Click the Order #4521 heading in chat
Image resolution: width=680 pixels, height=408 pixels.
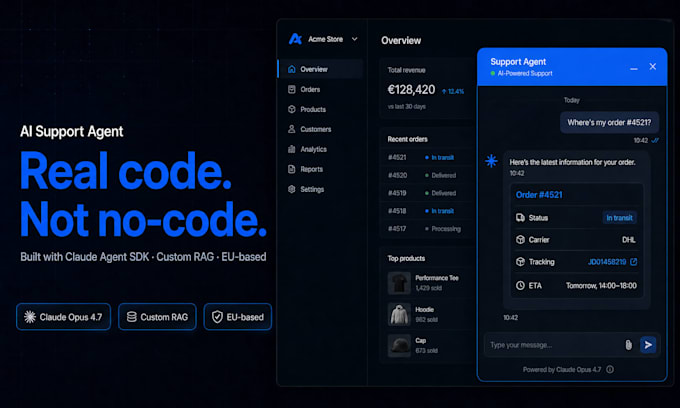pos(539,195)
